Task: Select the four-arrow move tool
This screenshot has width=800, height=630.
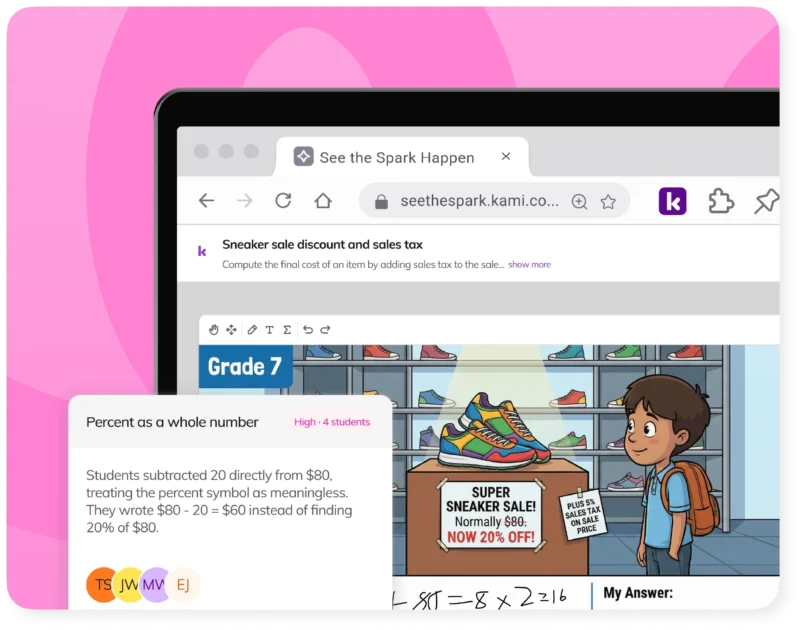Action: [232, 330]
